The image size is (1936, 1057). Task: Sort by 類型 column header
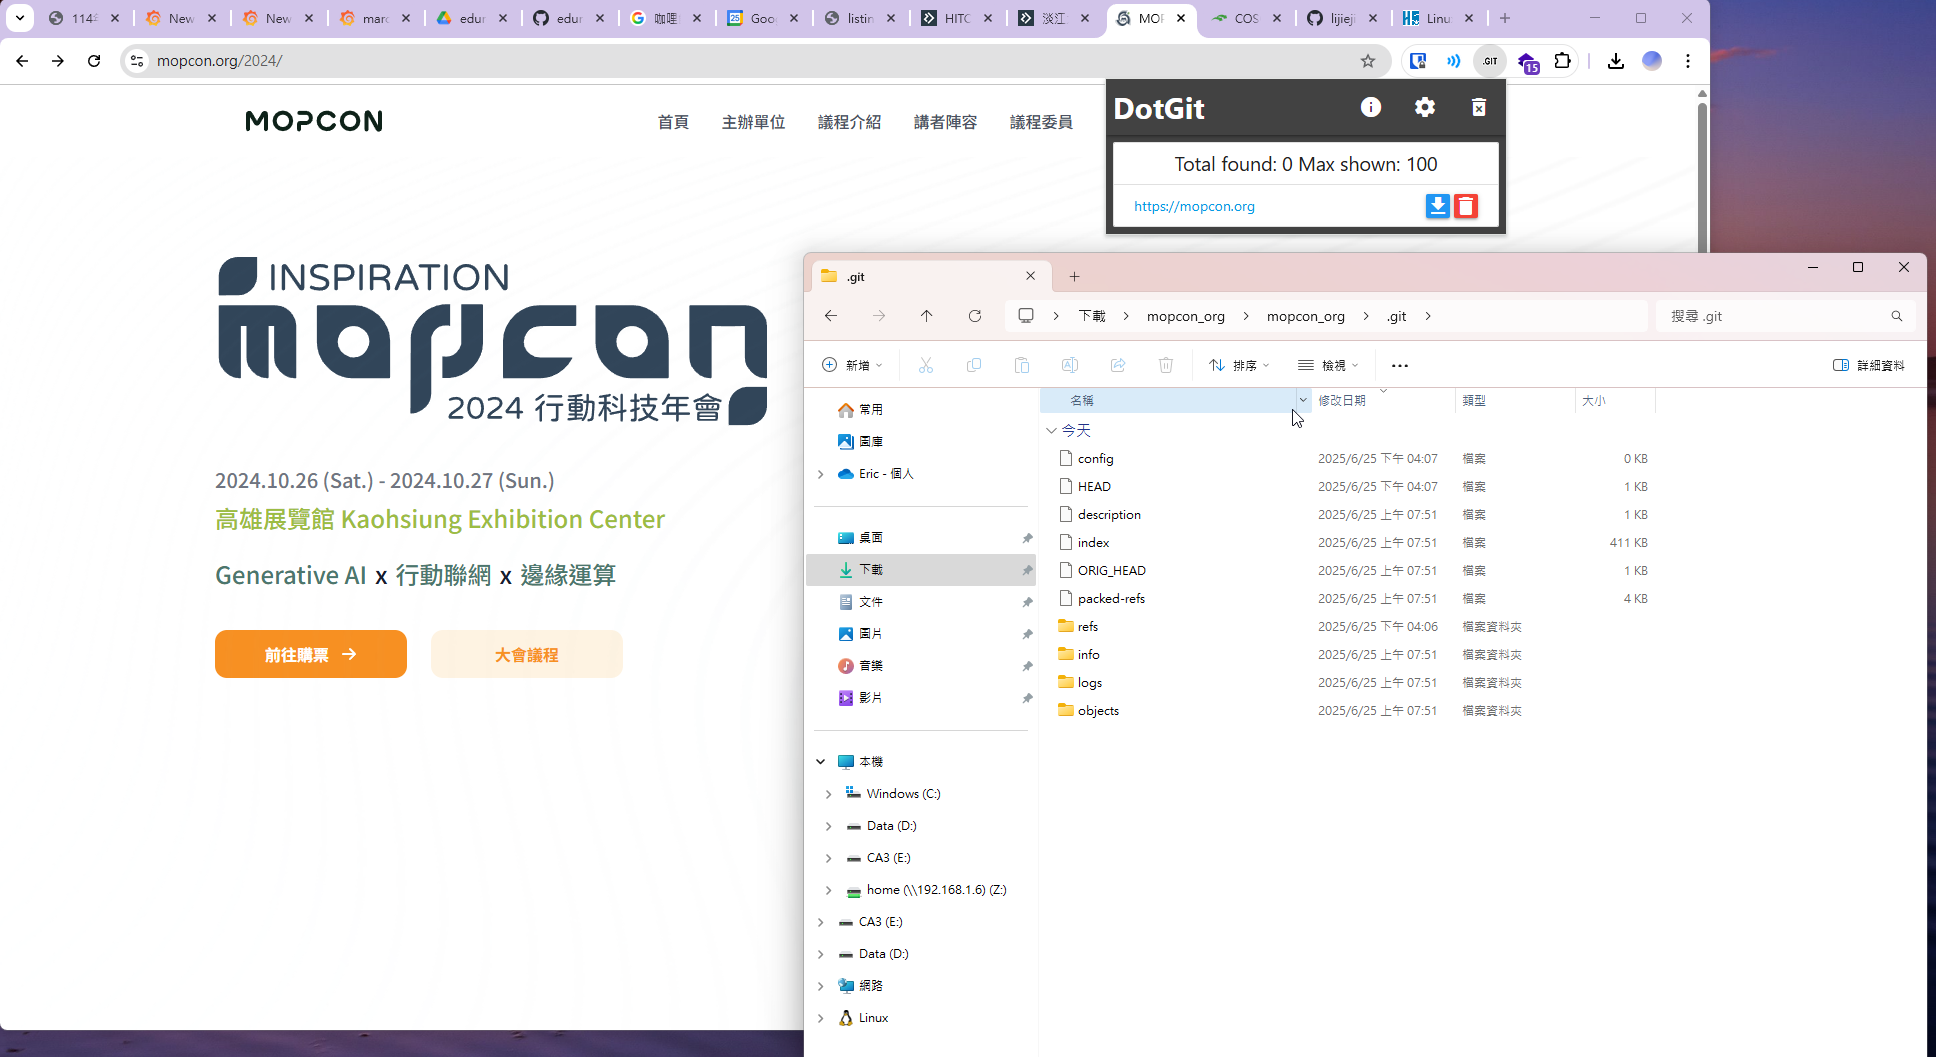pos(1514,400)
